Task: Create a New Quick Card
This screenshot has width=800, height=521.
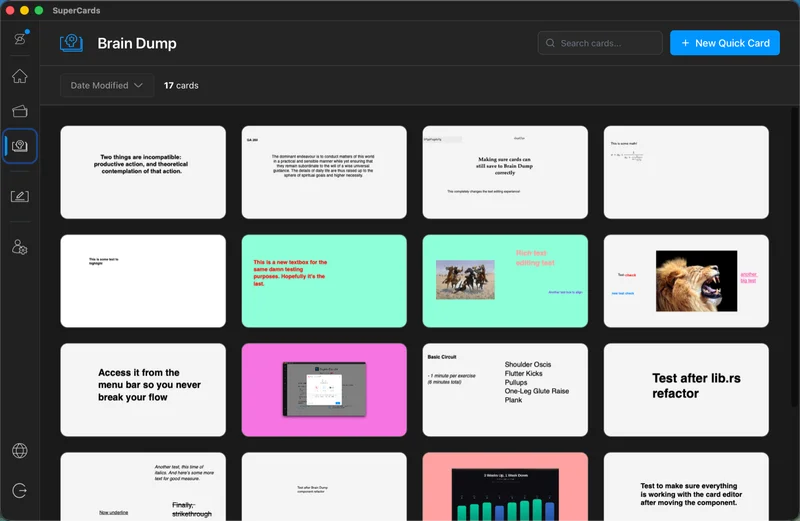Action: point(724,43)
